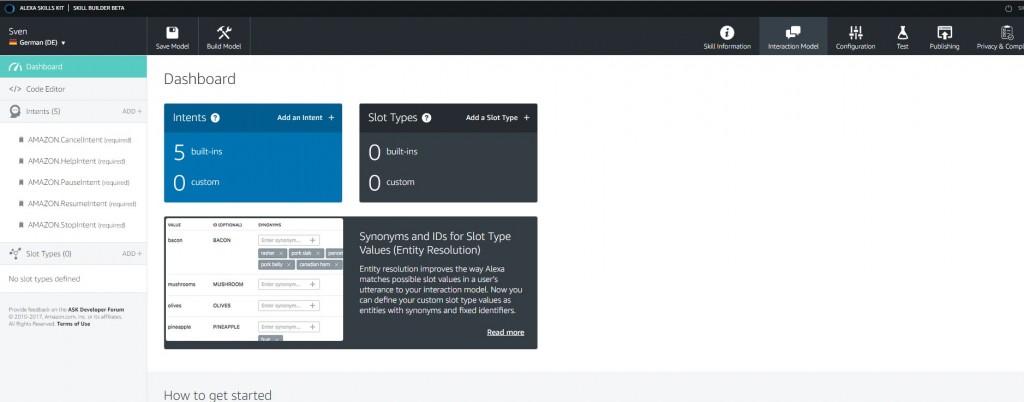Follow the Read more link
The image size is (1024, 402).
(x=505, y=332)
